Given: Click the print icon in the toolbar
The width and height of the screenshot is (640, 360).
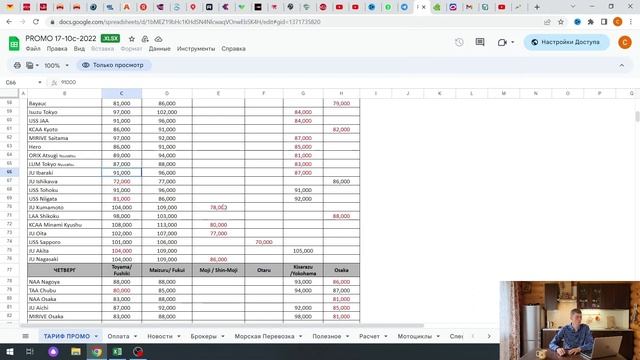Looking at the screenshot, I should [x=17, y=65].
